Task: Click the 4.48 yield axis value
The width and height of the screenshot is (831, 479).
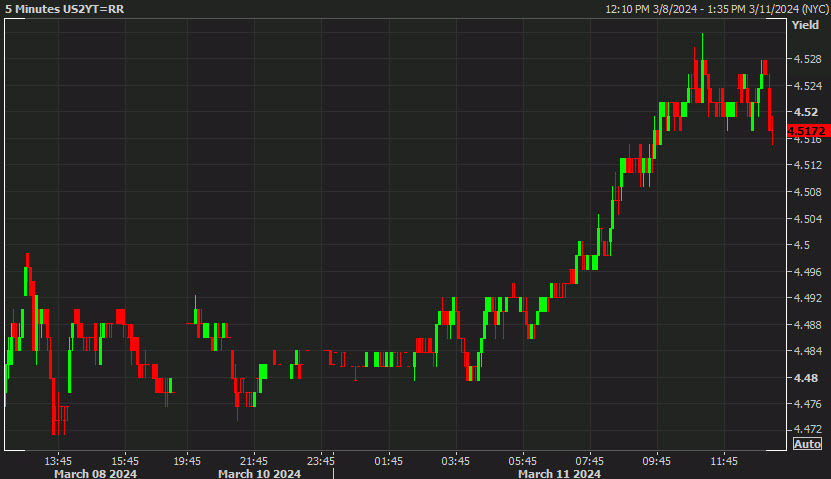Action: [x=806, y=378]
